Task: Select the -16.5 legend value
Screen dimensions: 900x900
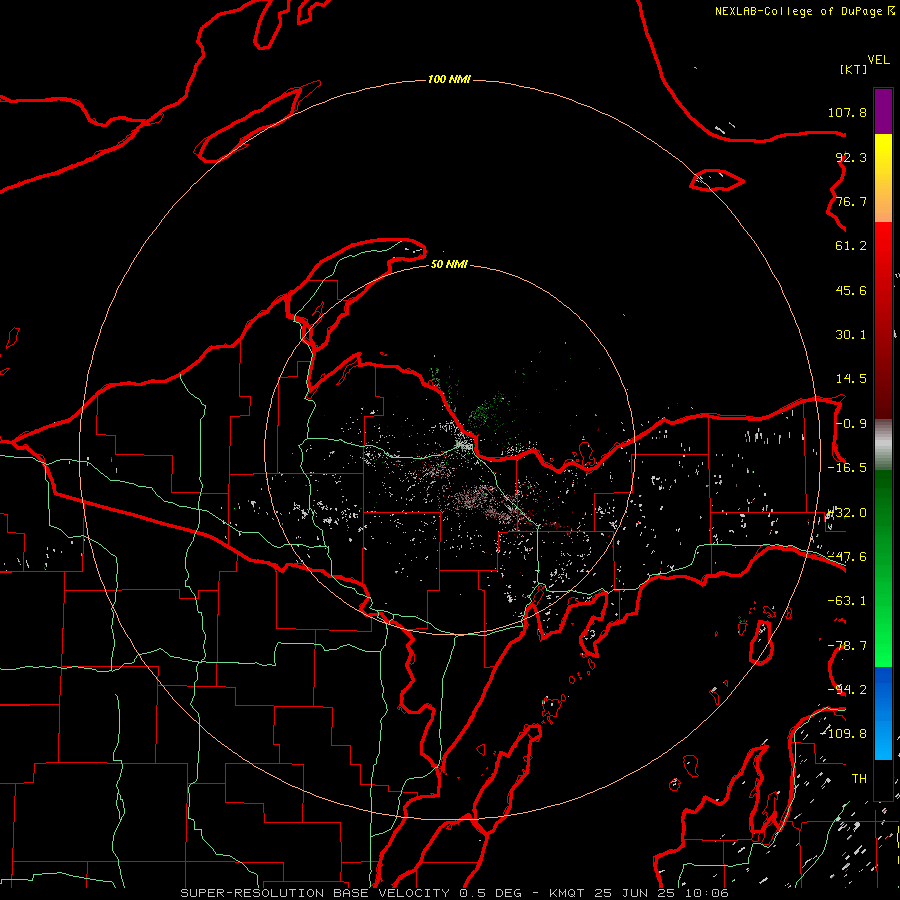Action: (847, 468)
